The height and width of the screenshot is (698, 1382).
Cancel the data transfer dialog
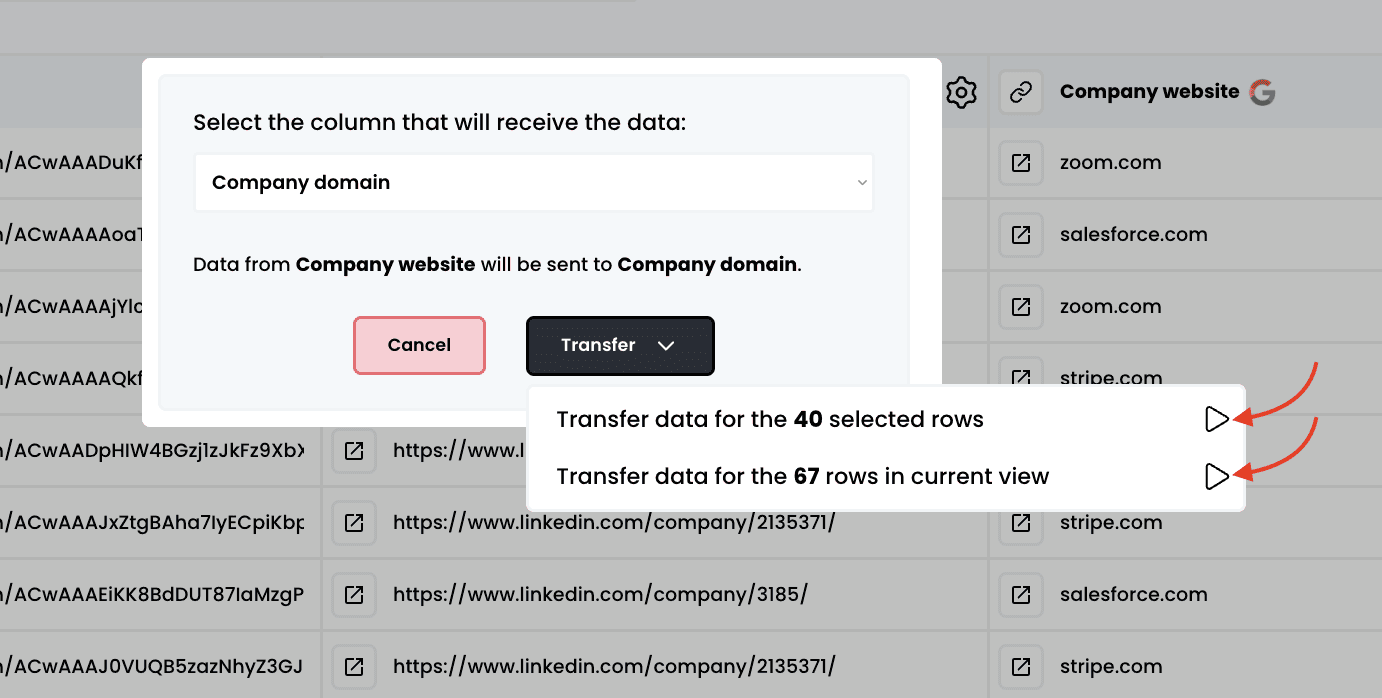click(x=419, y=346)
